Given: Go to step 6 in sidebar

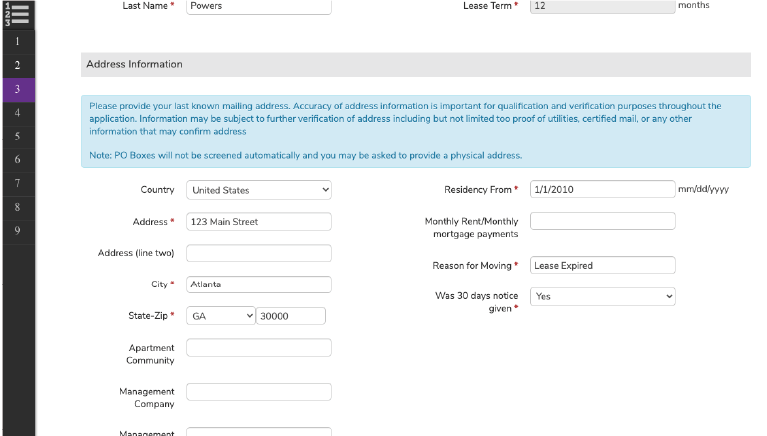Looking at the screenshot, I should coord(18,160).
